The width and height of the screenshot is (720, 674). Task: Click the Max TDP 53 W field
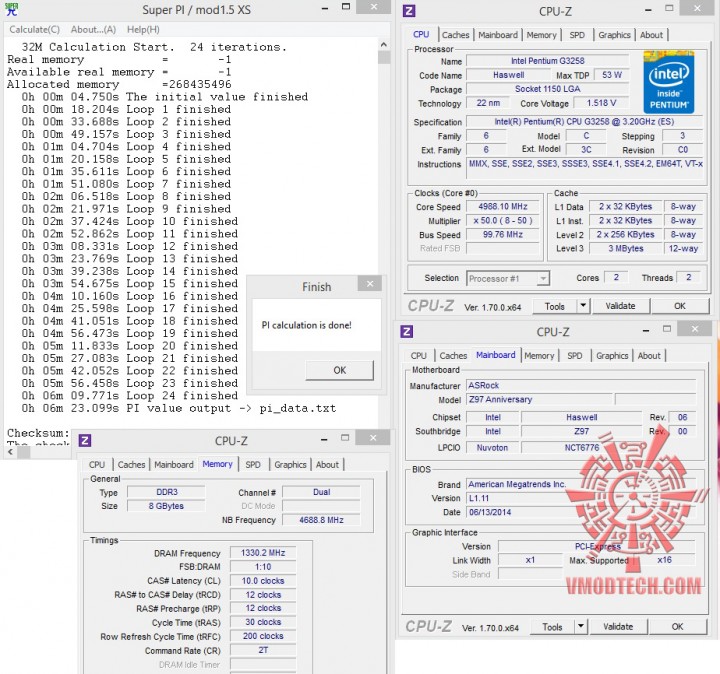tap(612, 74)
